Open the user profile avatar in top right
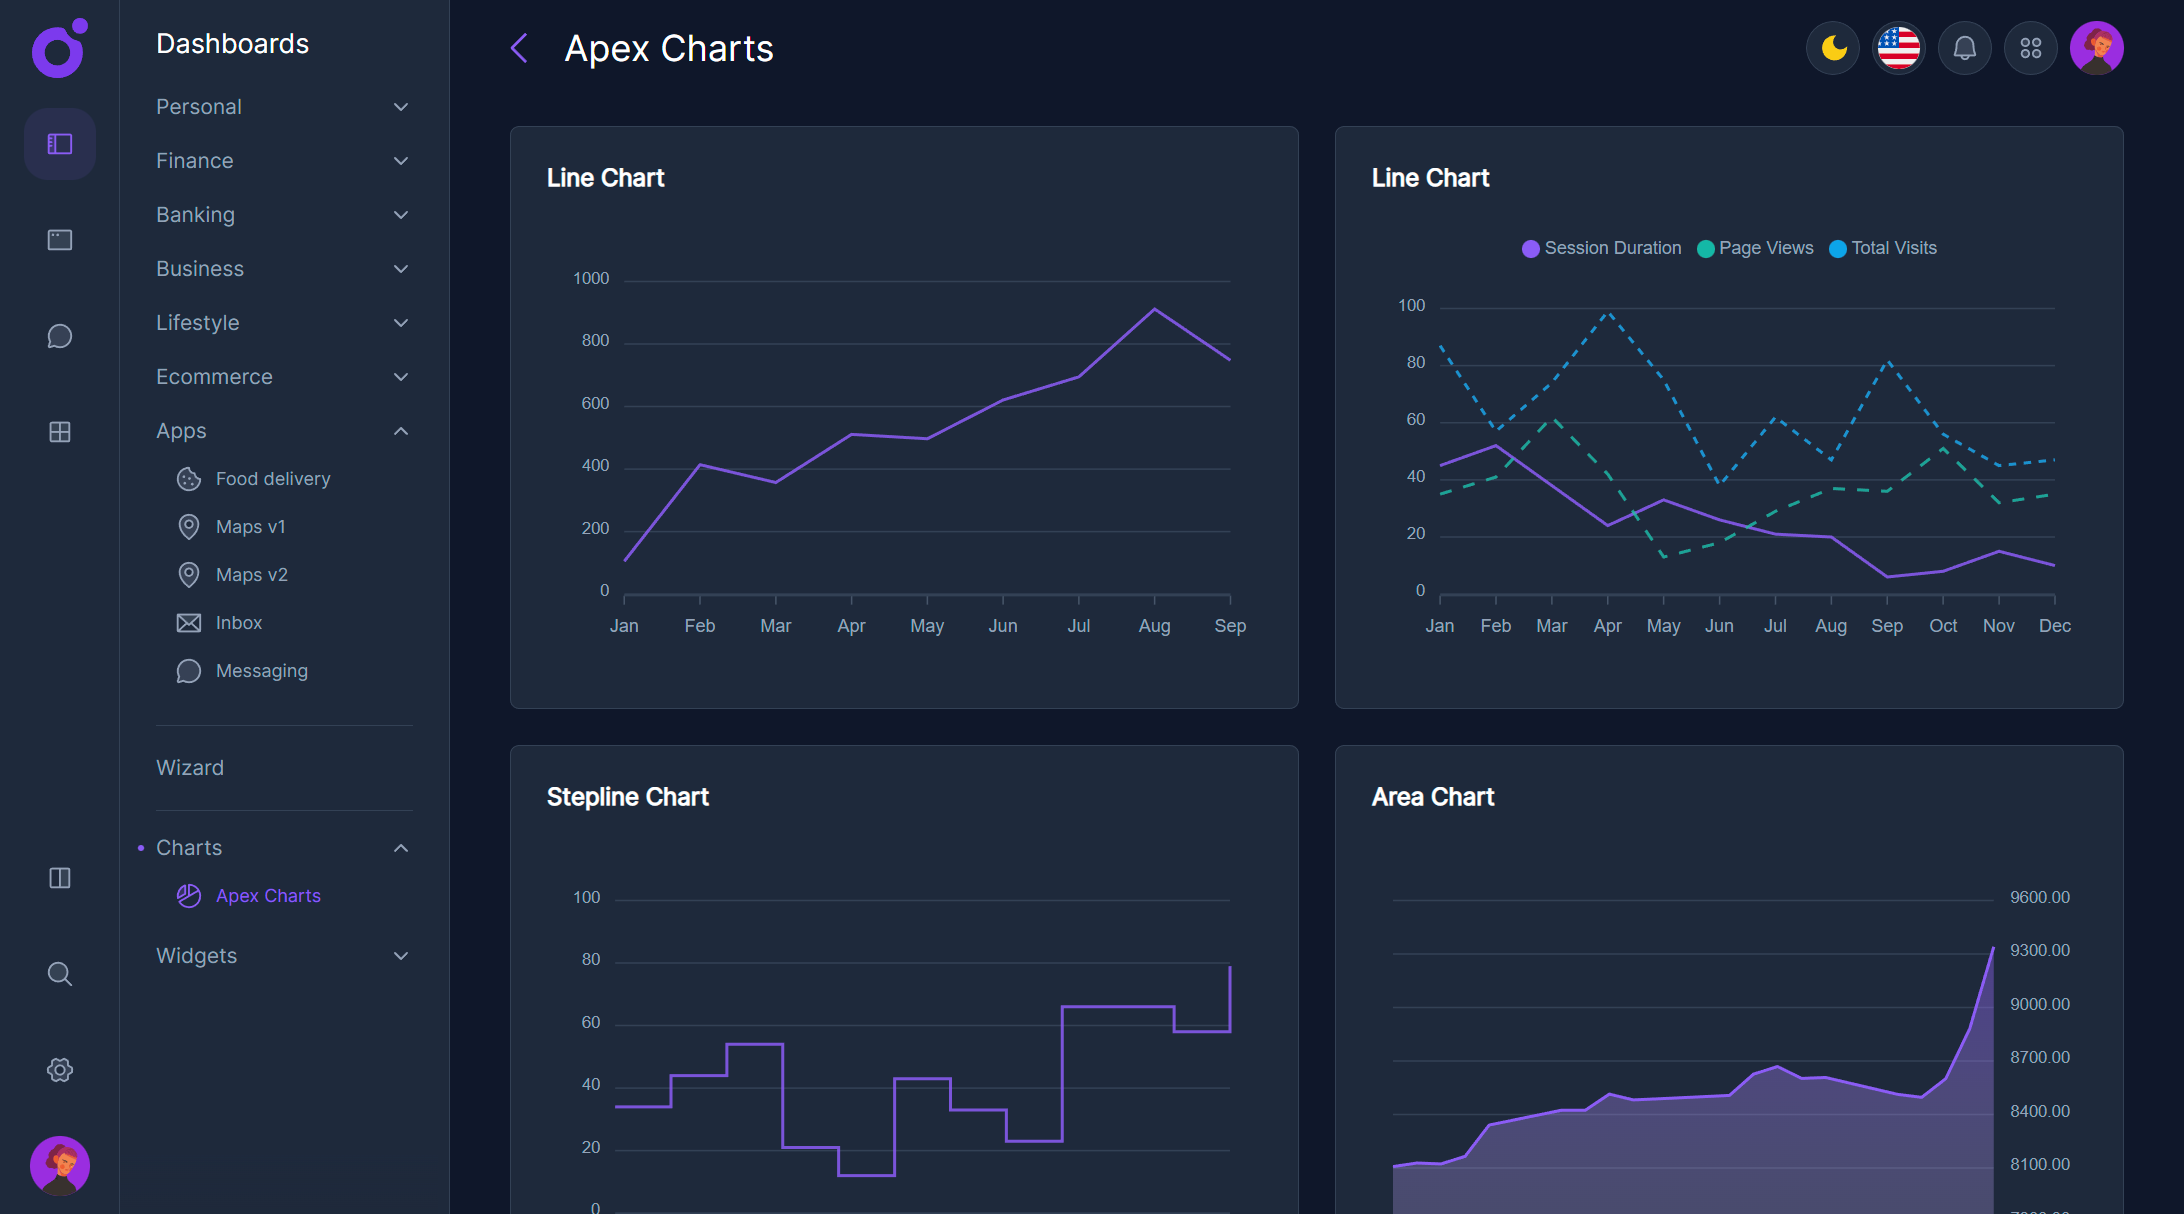This screenshot has height=1214, width=2184. (2097, 47)
